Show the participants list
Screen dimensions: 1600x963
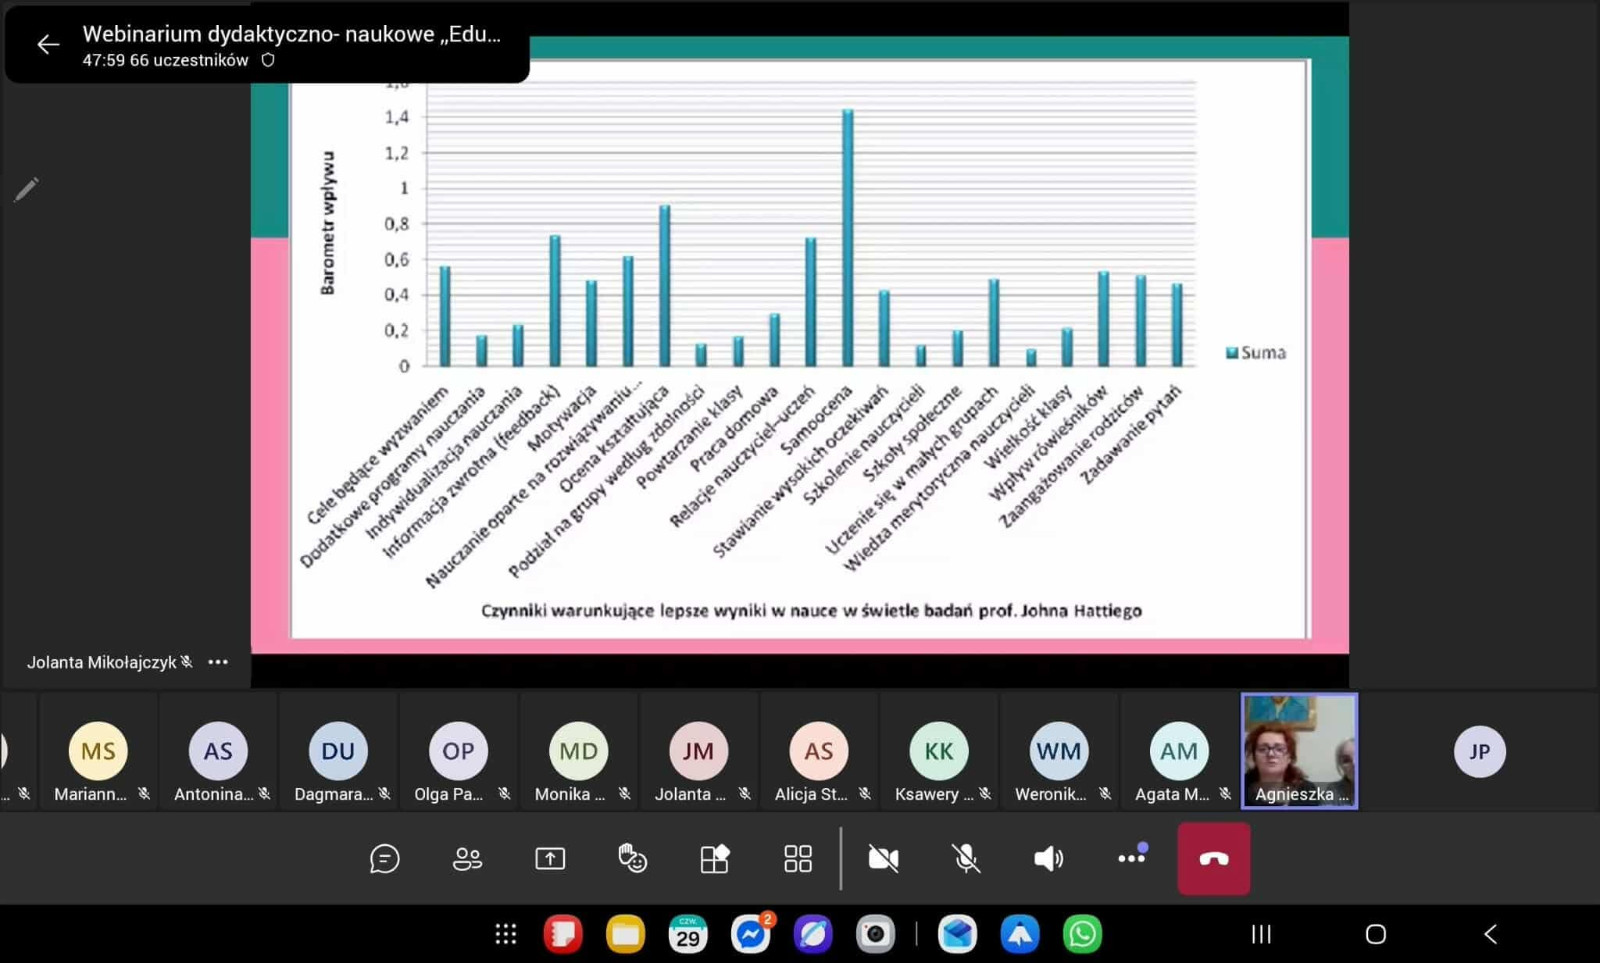pos(467,859)
